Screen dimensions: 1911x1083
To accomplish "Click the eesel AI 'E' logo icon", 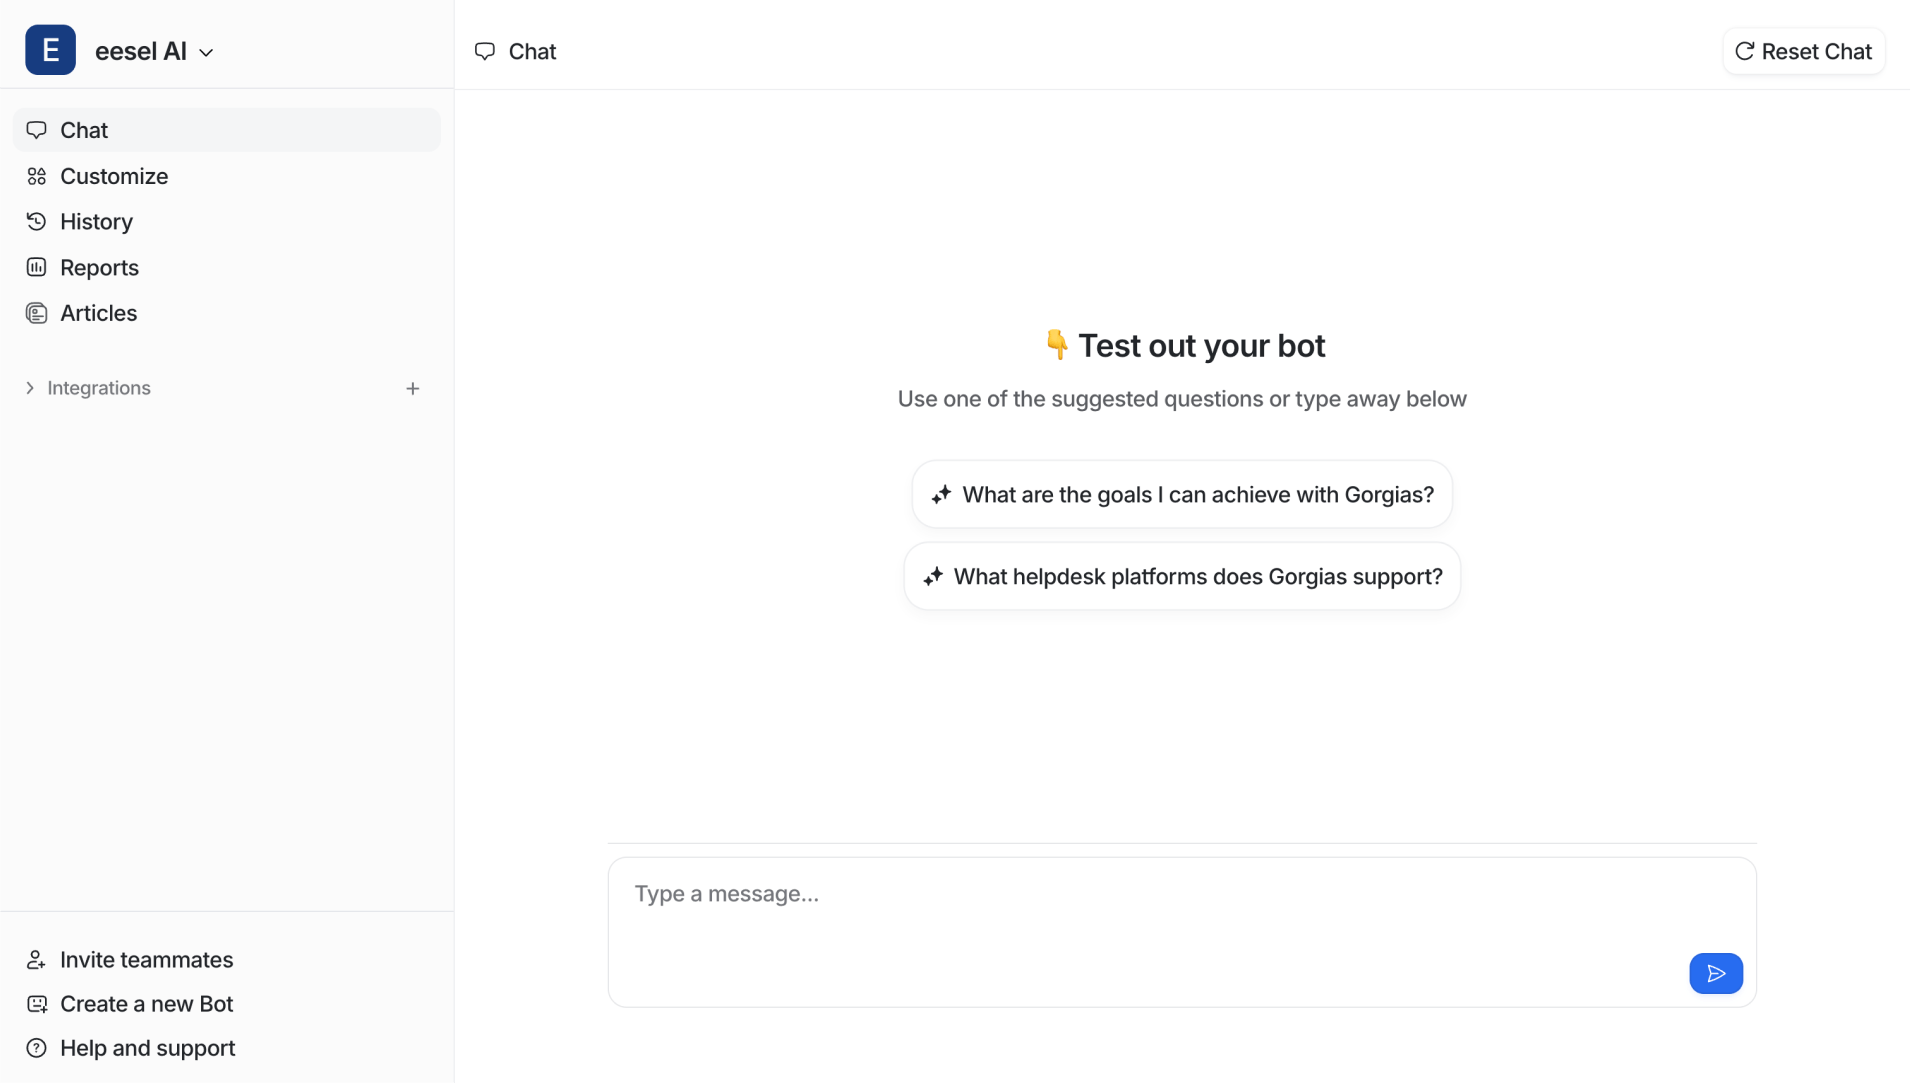I will (50, 50).
